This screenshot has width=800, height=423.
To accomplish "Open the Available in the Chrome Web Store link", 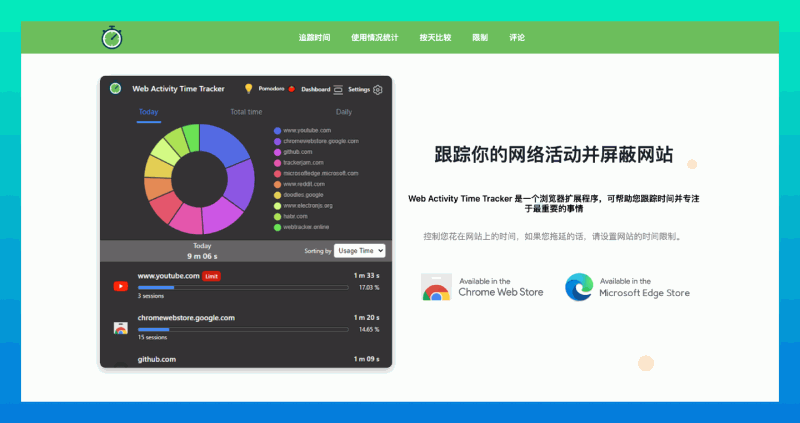I will point(482,287).
